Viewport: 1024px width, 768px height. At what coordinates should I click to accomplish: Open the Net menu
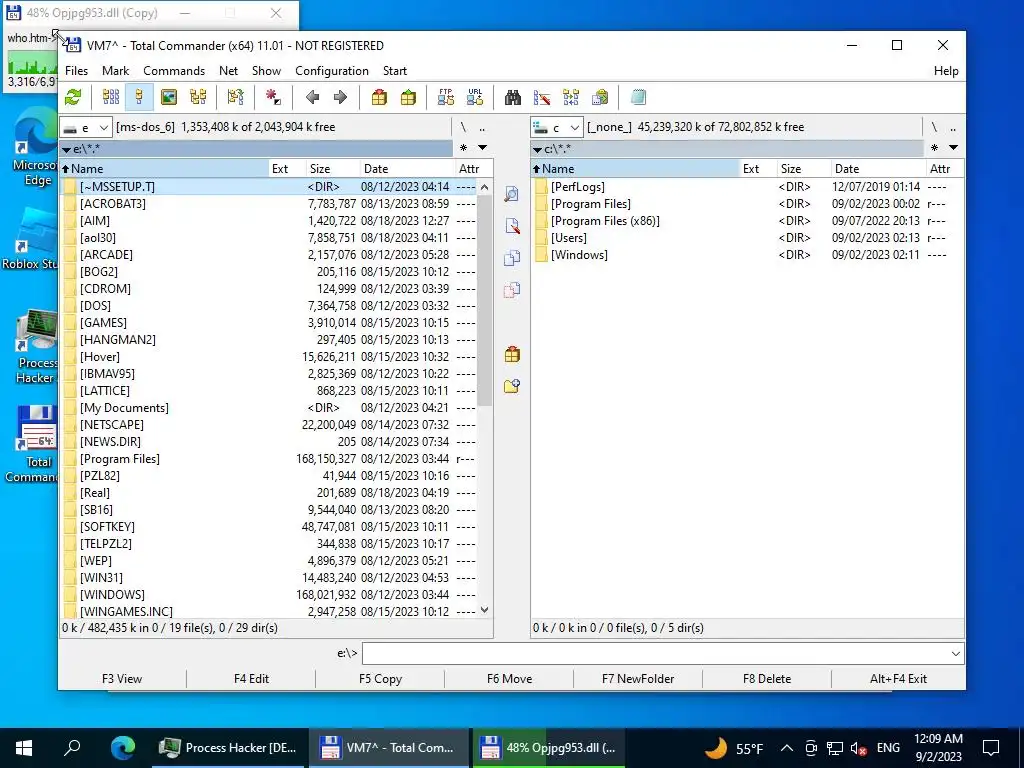click(229, 71)
